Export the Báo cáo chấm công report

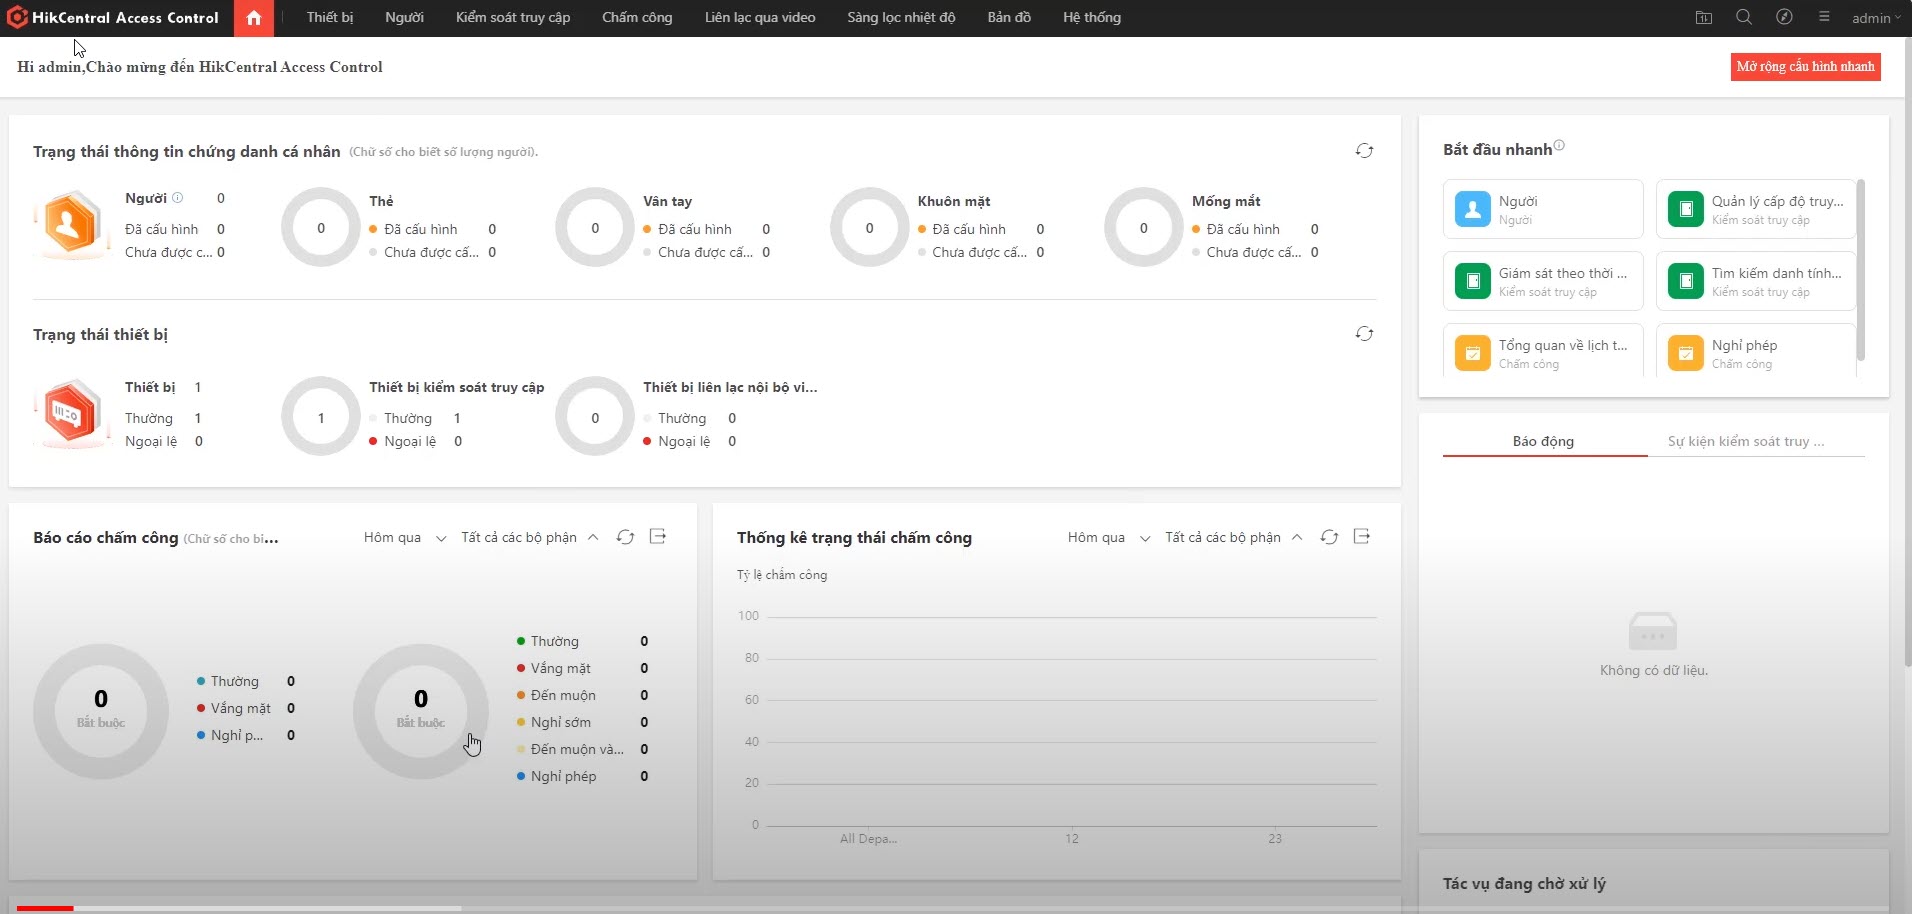click(x=658, y=537)
